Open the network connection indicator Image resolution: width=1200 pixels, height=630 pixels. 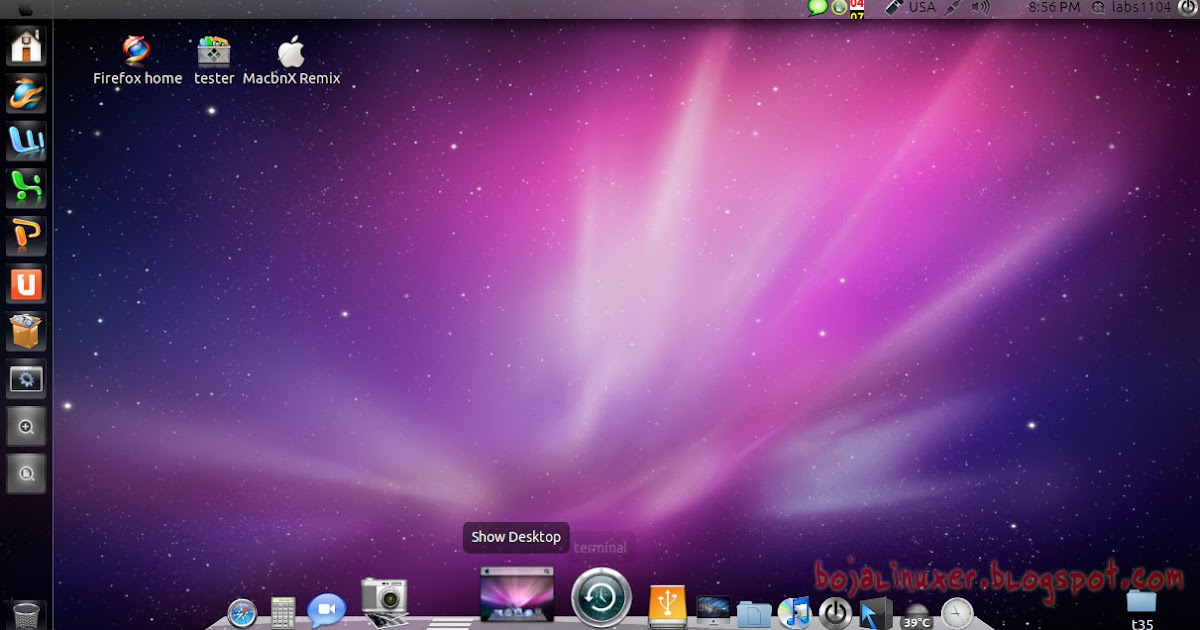(954, 7)
